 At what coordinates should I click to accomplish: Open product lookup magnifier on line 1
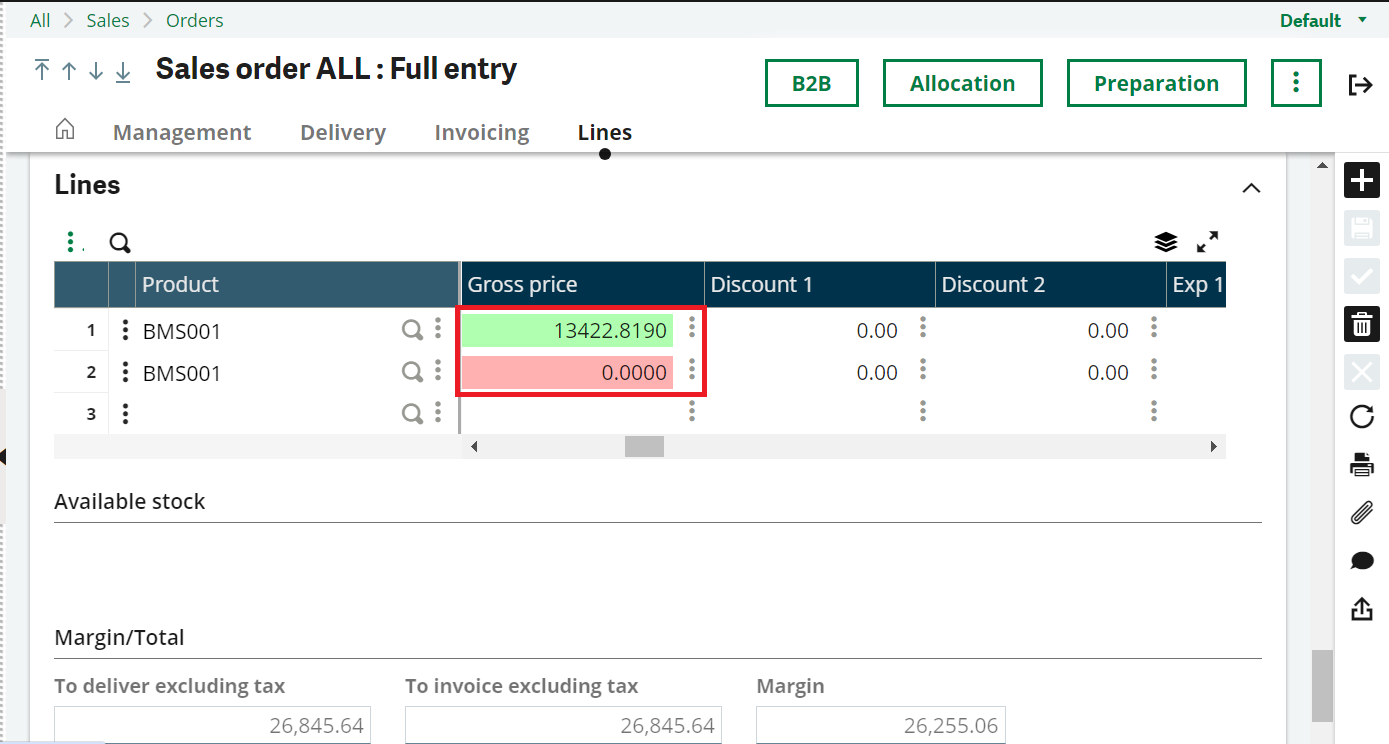(x=413, y=330)
